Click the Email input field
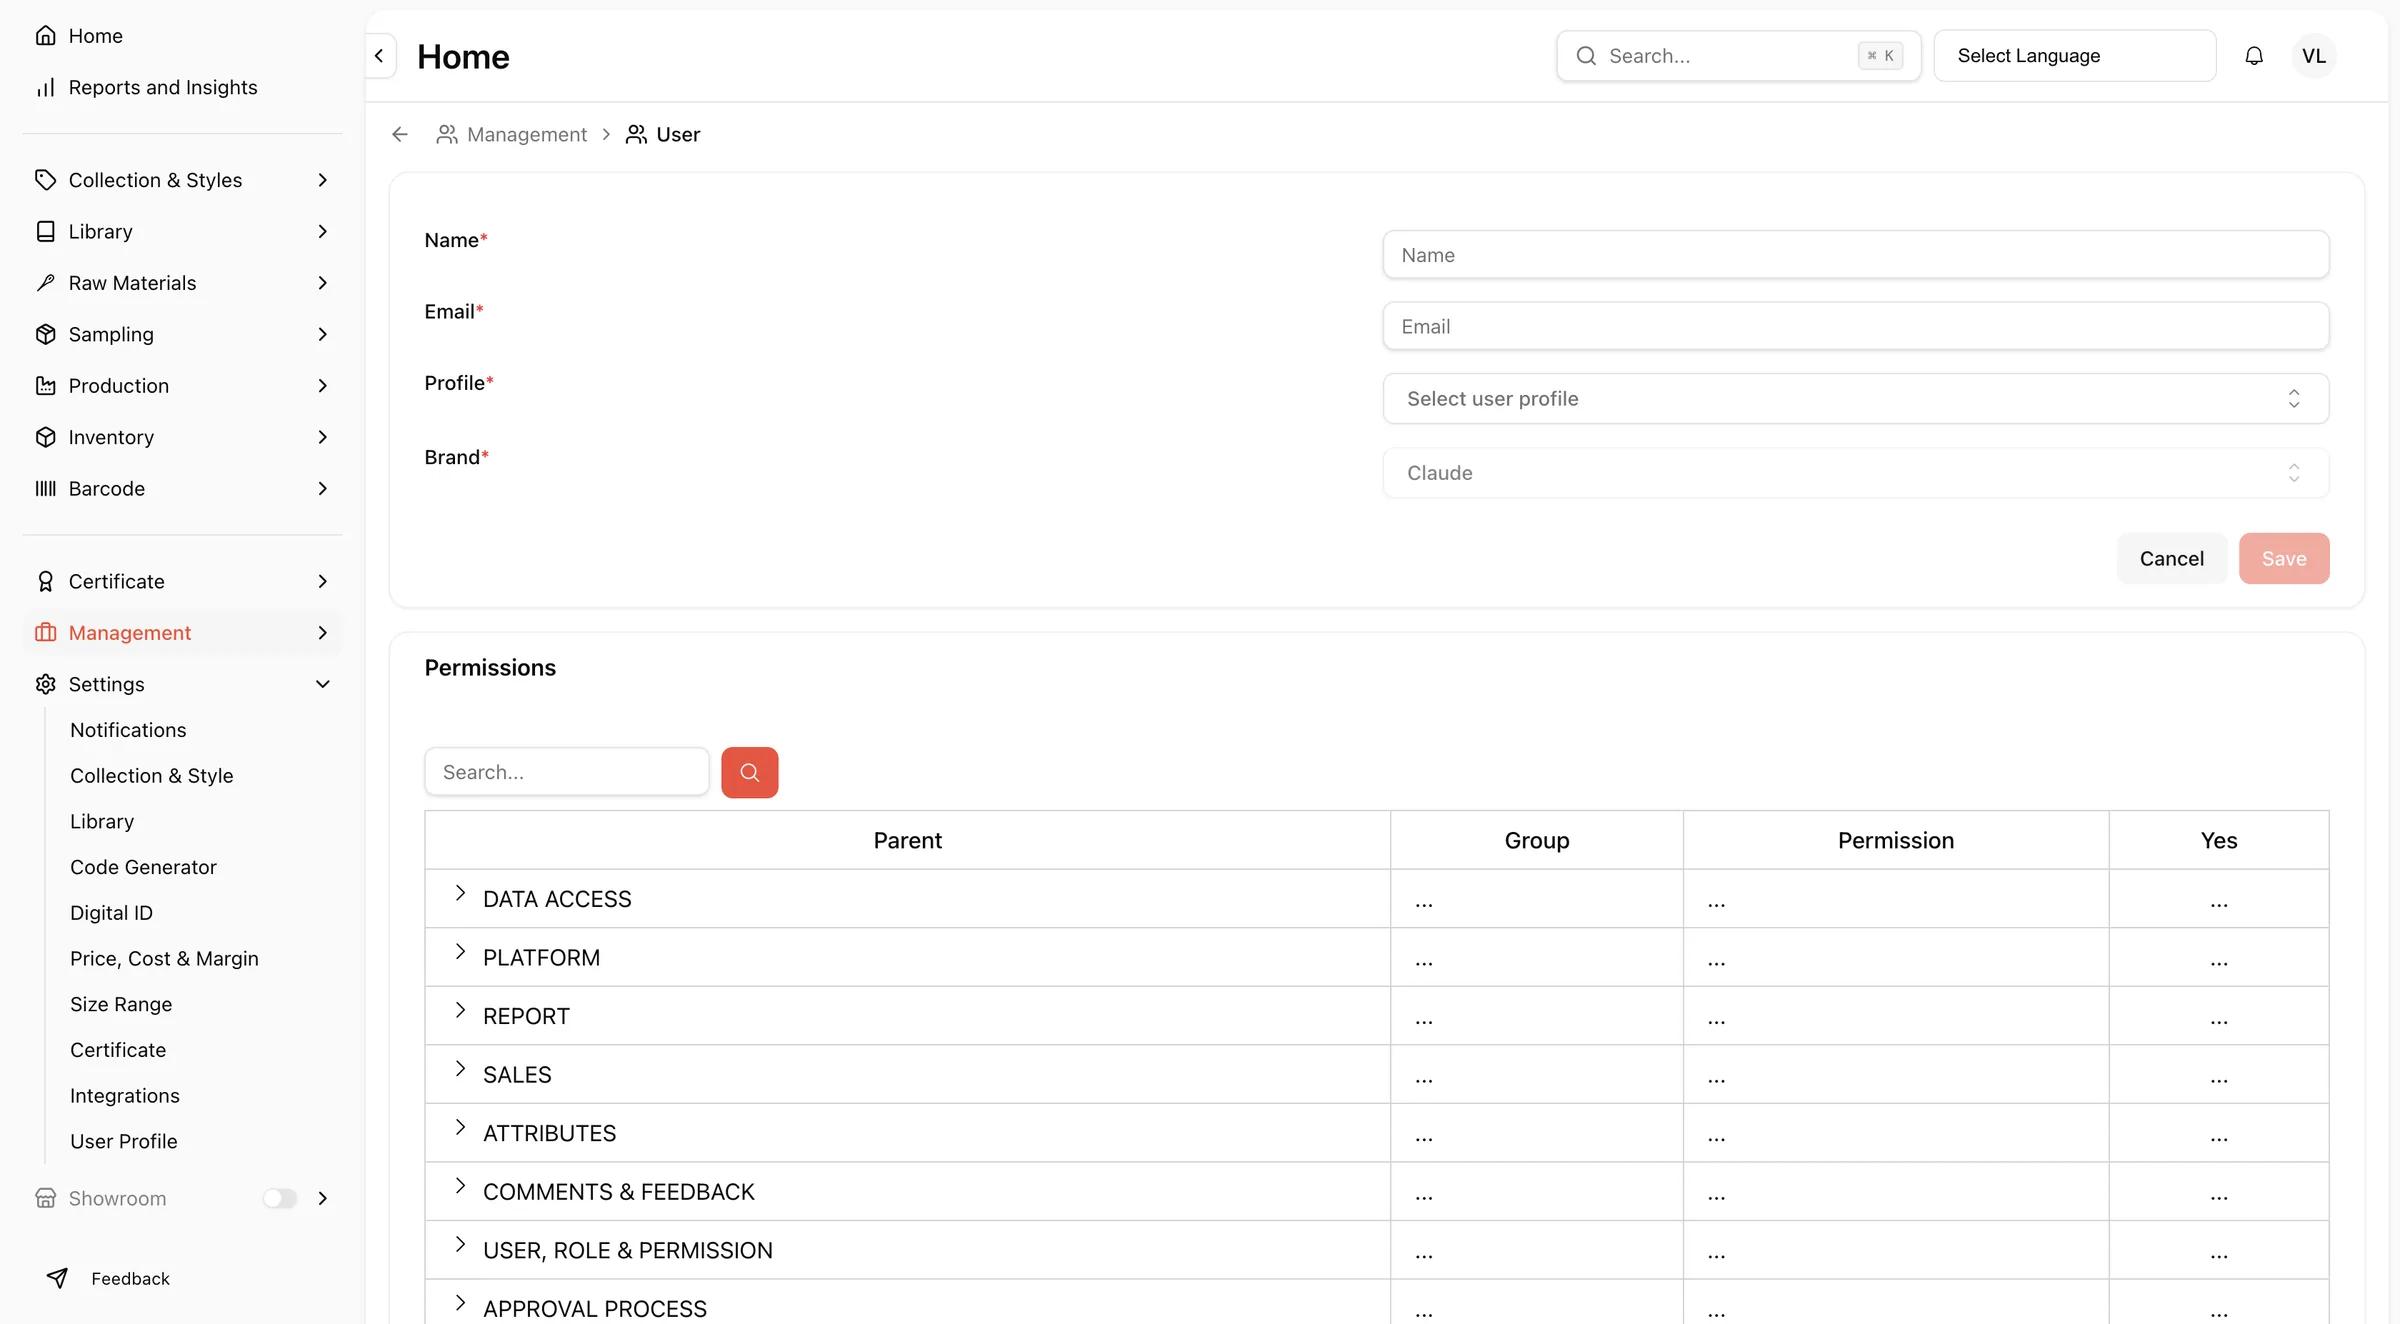The height and width of the screenshot is (1324, 2400). click(1856, 326)
